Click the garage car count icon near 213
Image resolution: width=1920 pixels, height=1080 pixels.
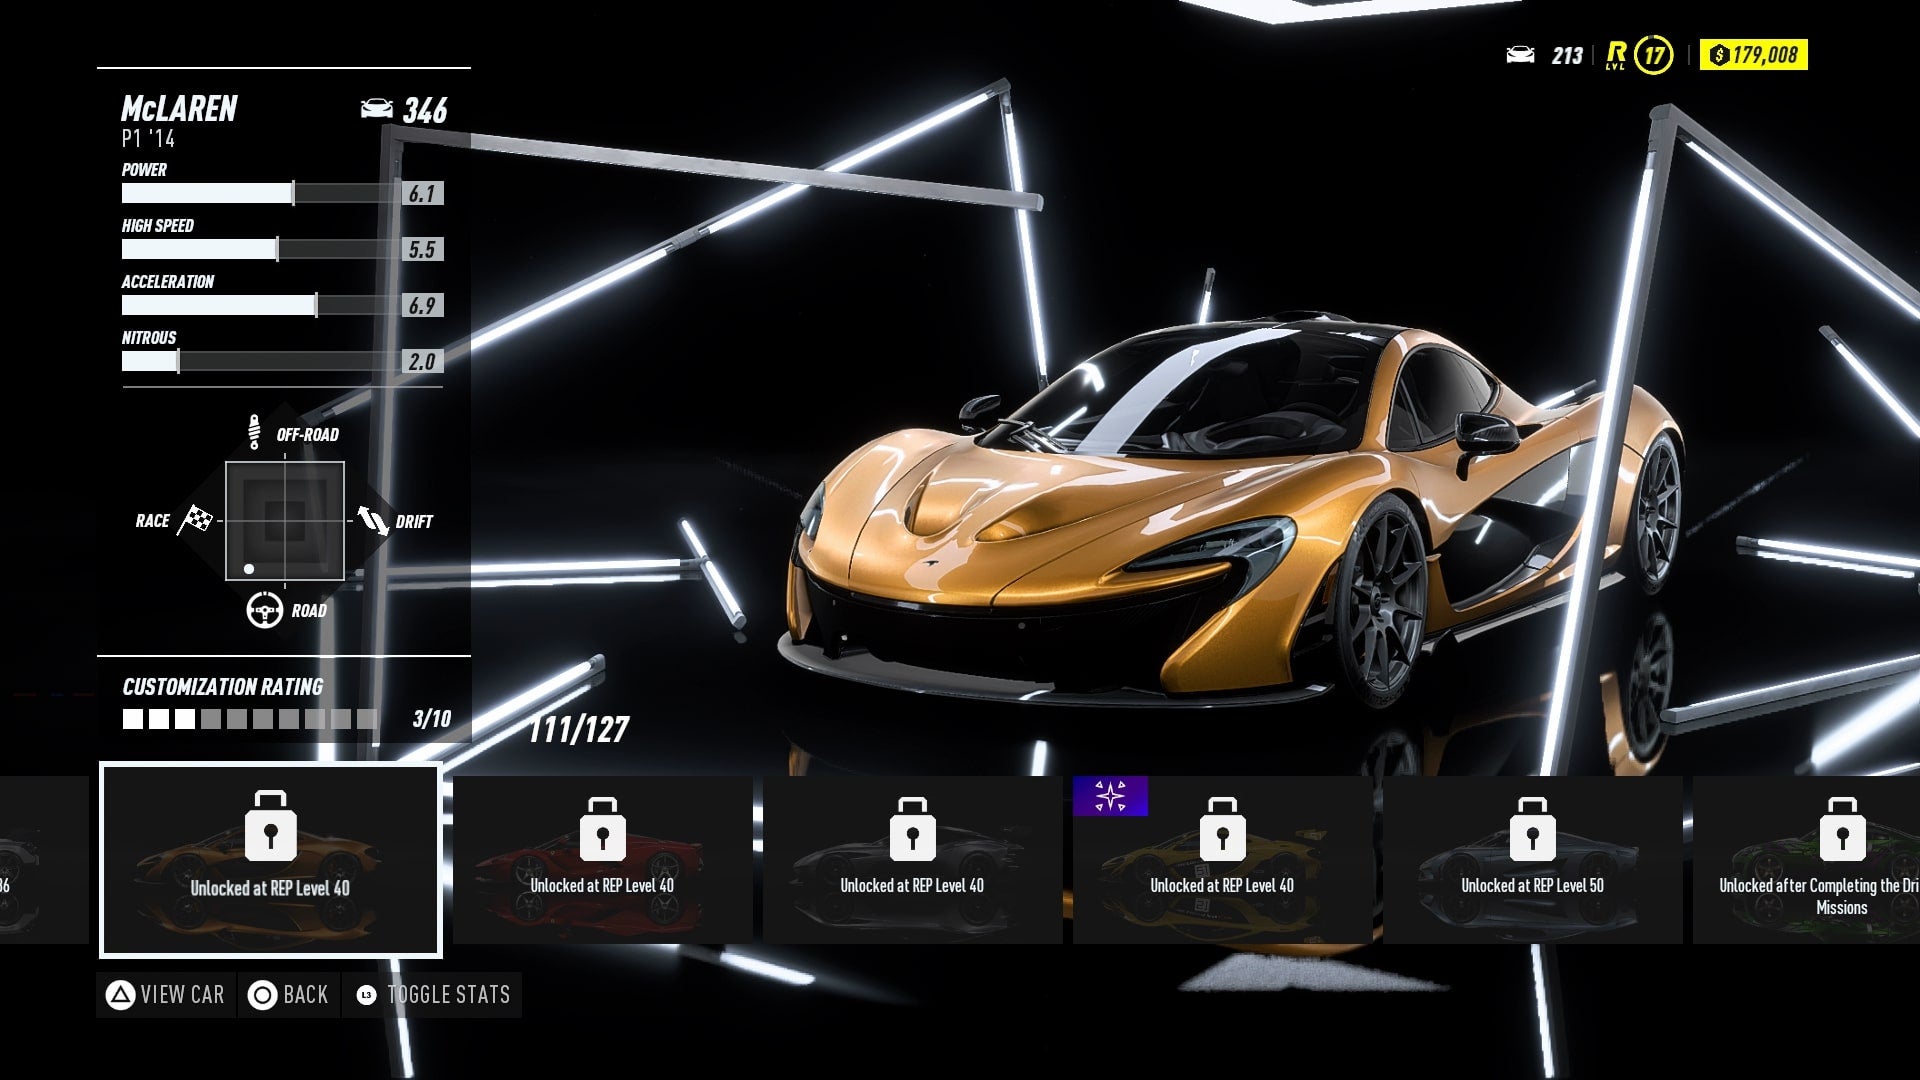(x=1520, y=55)
